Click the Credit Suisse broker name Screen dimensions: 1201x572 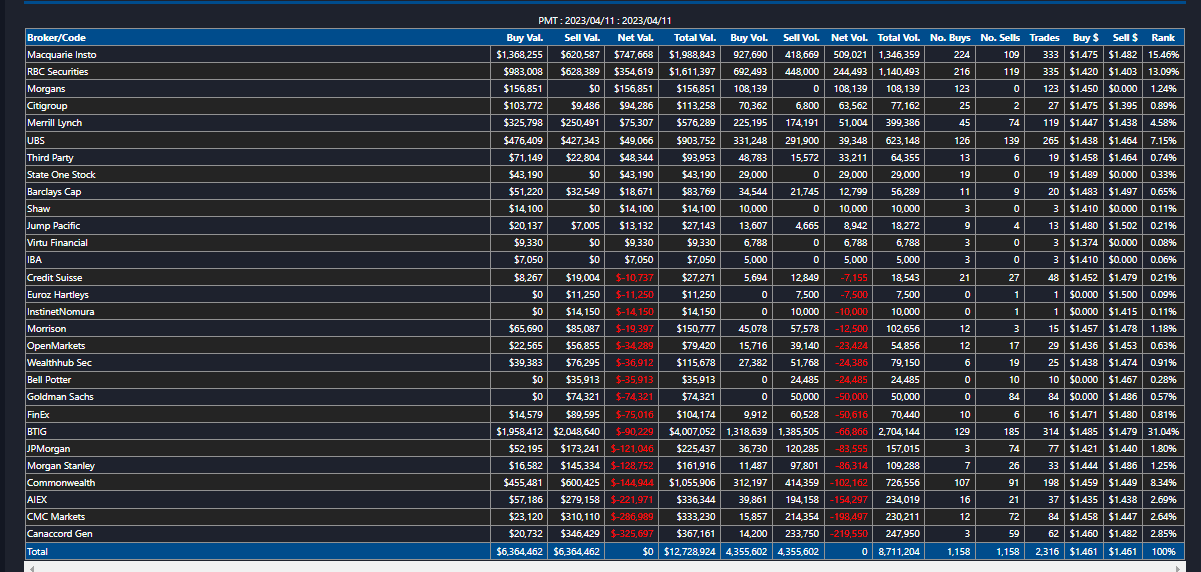point(54,277)
